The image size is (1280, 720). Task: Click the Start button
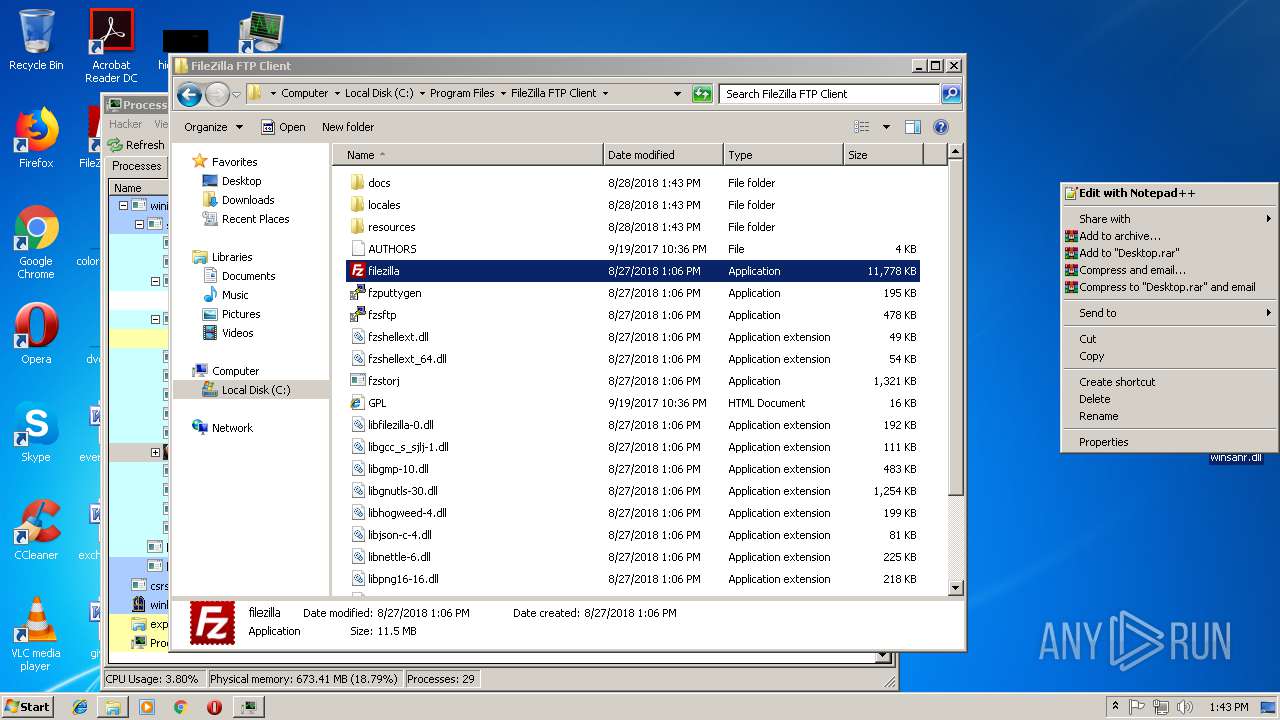[28, 706]
